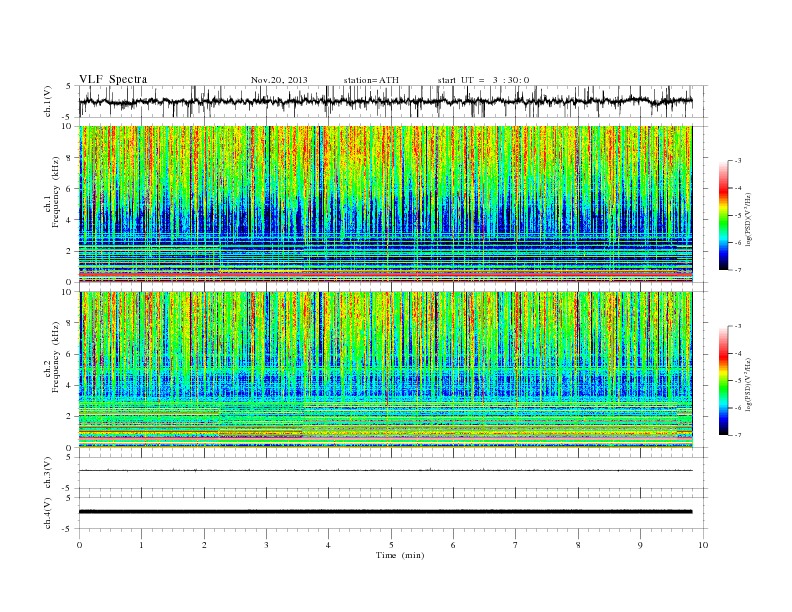792x612 pixels.
Task: Click the ch.4 voltage trace panel
Action: click(x=393, y=513)
